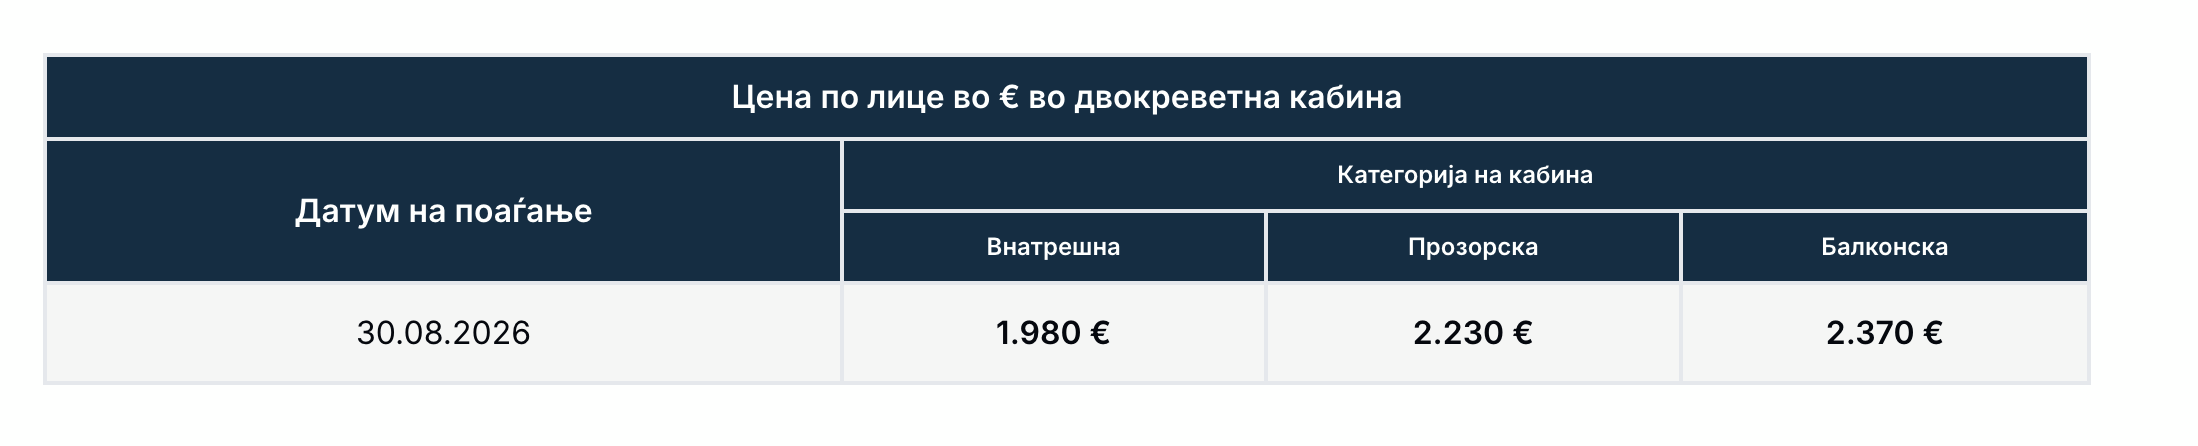Select the "Датум на поаѓање" column header
Image resolution: width=2198 pixels, height=446 pixels.
(x=443, y=211)
